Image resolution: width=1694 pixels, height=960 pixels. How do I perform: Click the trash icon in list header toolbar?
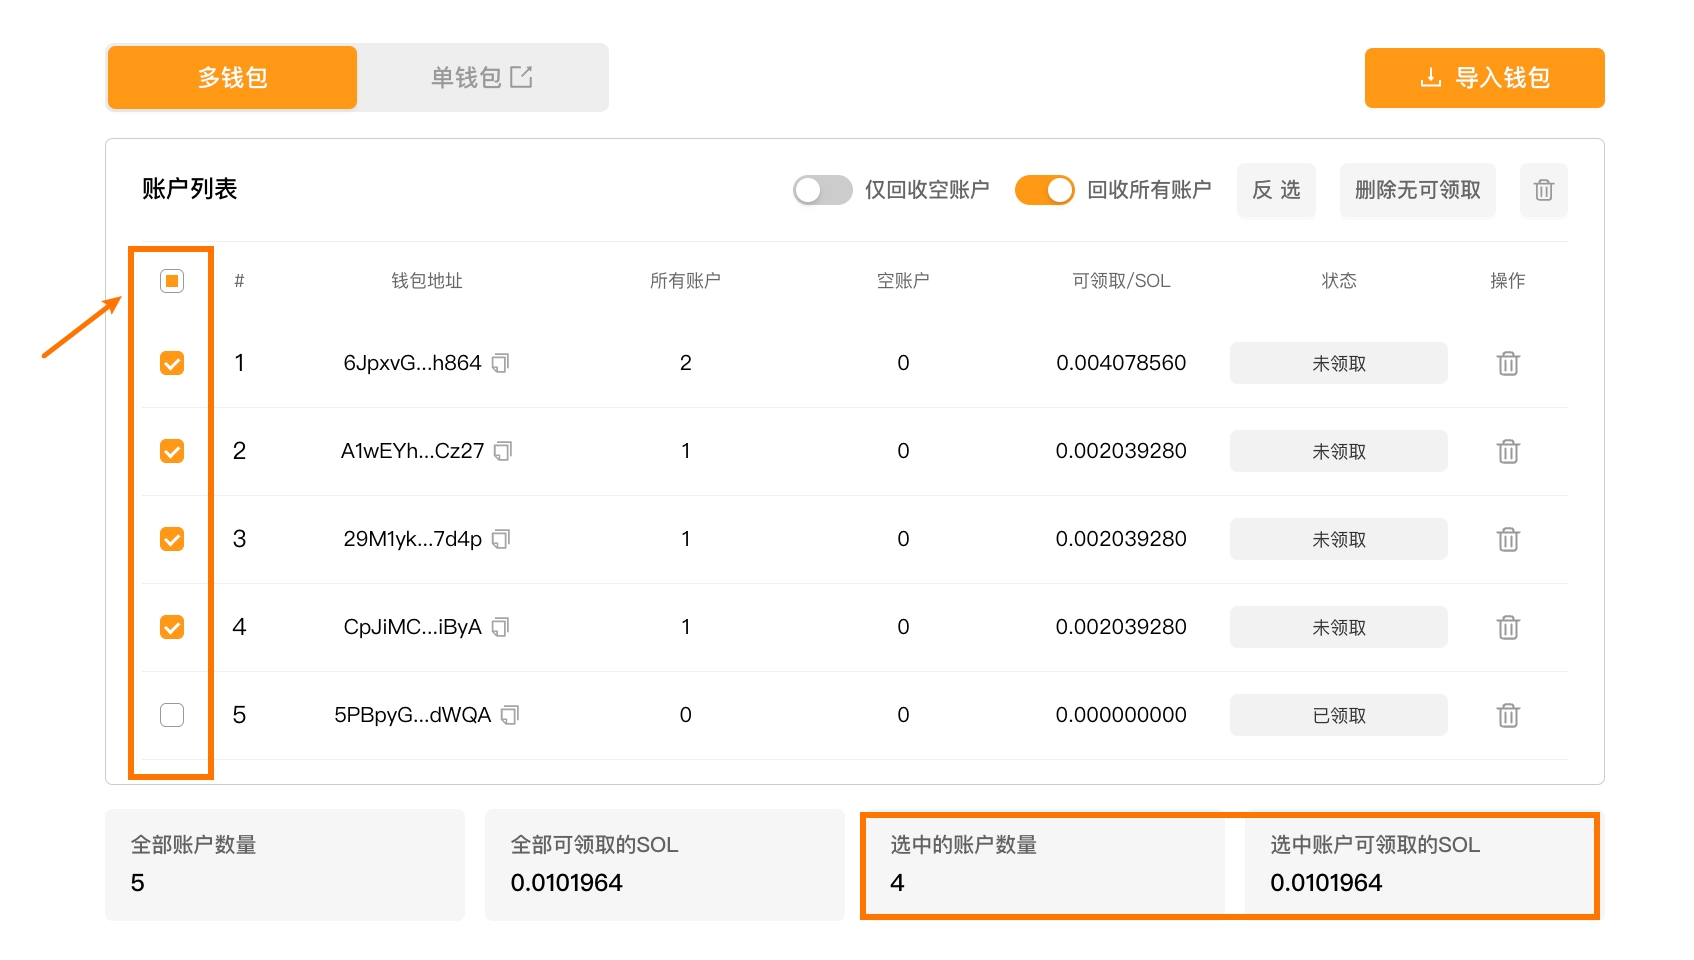coord(1543,190)
